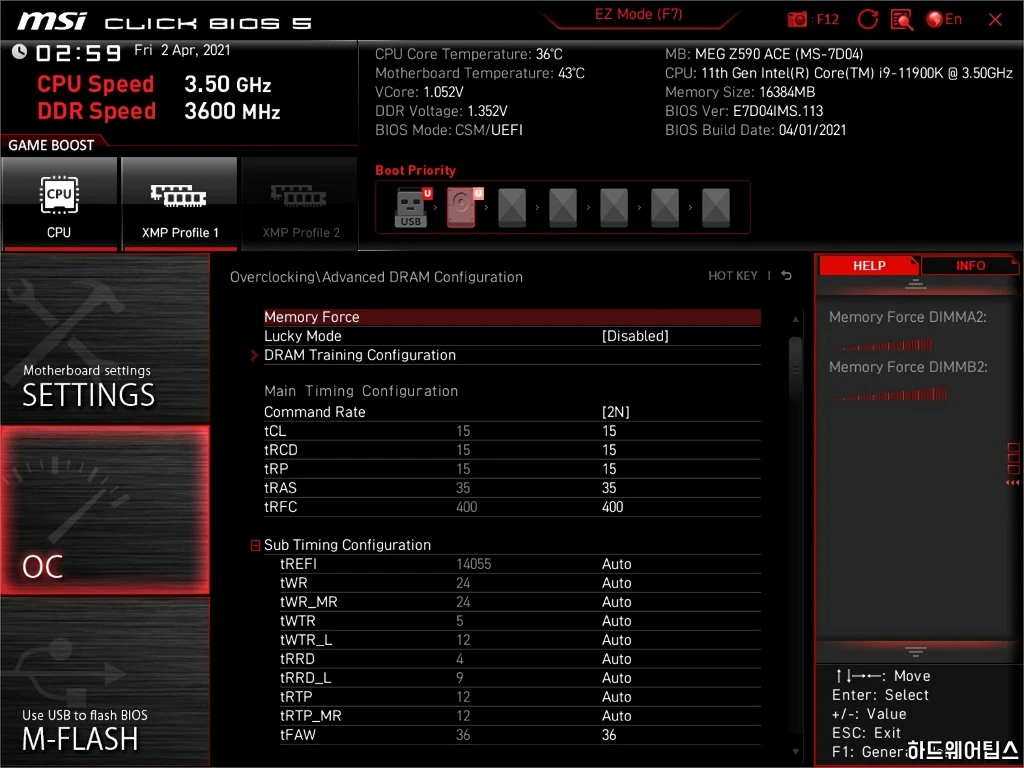Click the date Fri 2 Apr, 2021

click(x=182, y=50)
